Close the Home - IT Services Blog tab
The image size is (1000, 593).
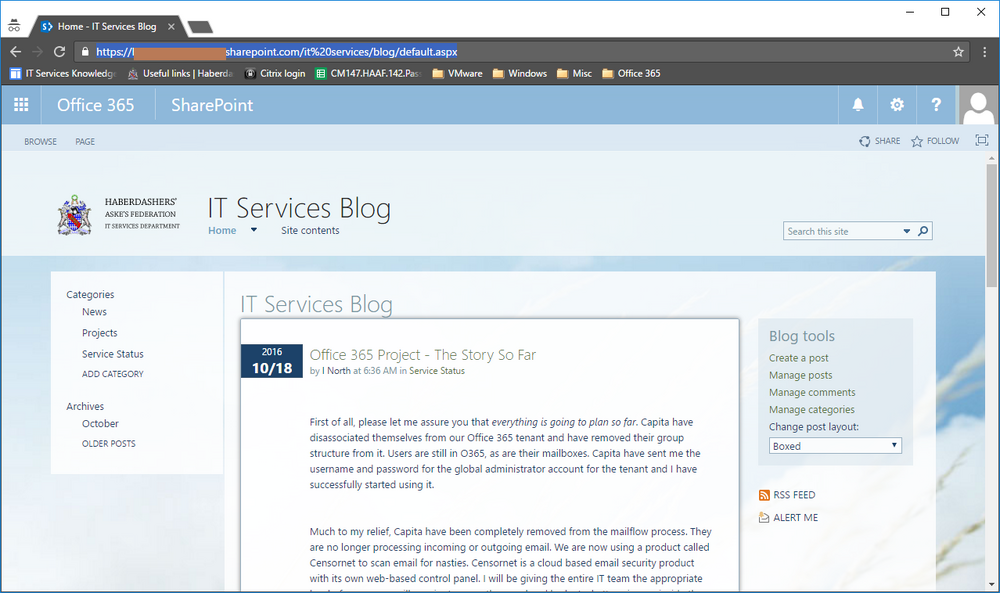click(x=171, y=27)
